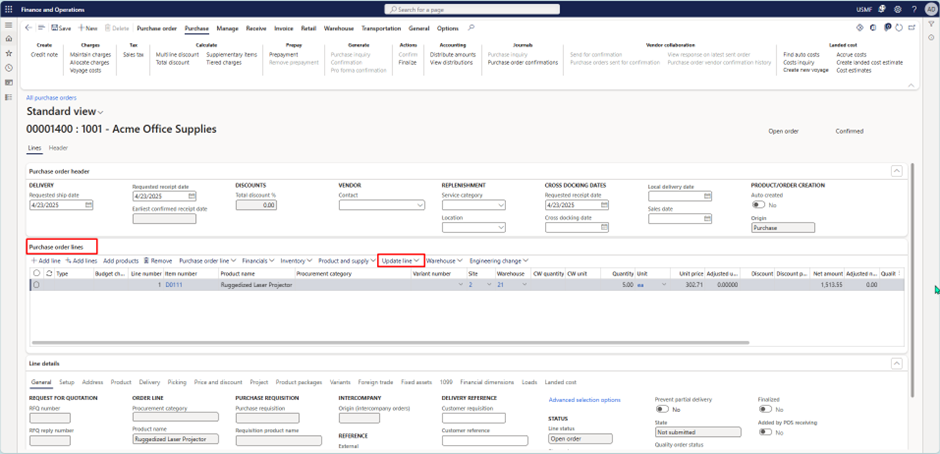The height and width of the screenshot is (454, 940).
Task: Click the All purchase orders link
Action: click(51, 97)
